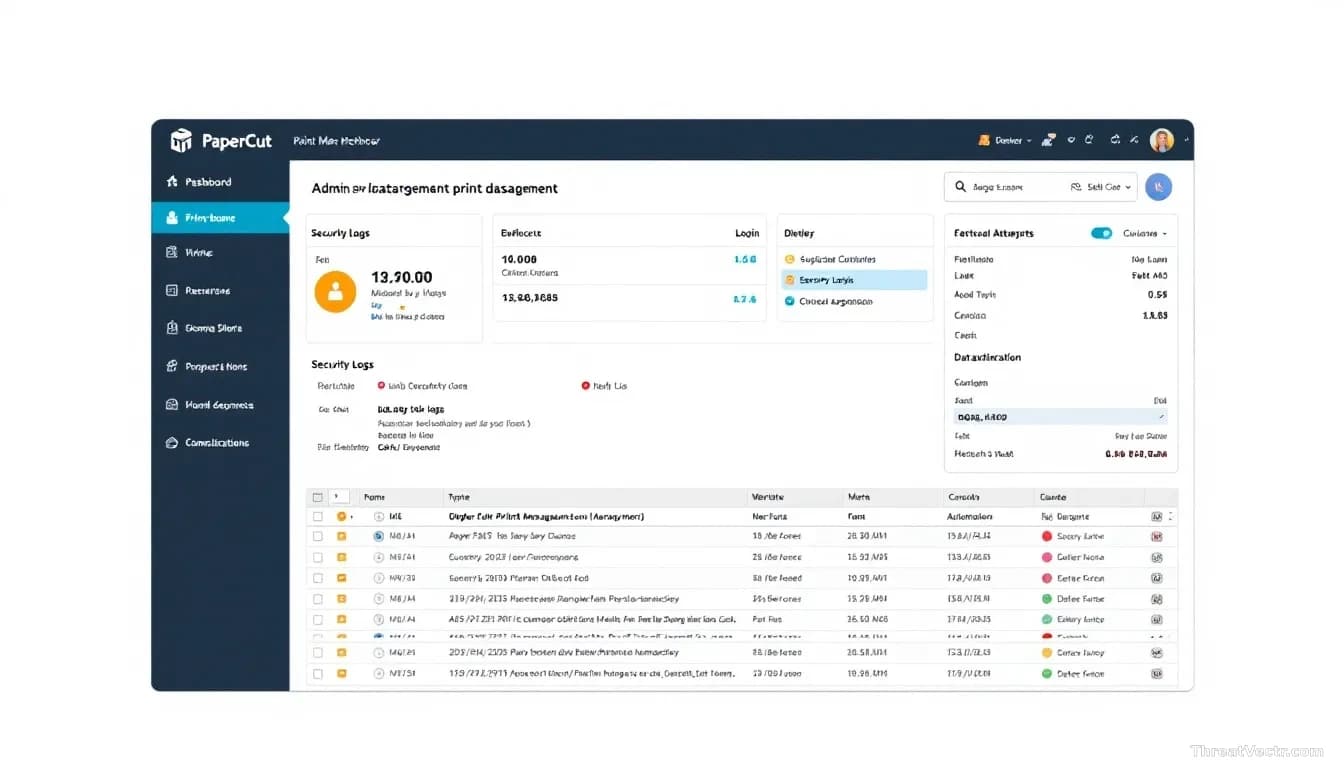Tick the checkbox of the 205/214/2105 row
The image size is (1344, 768).
pos(318,653)
